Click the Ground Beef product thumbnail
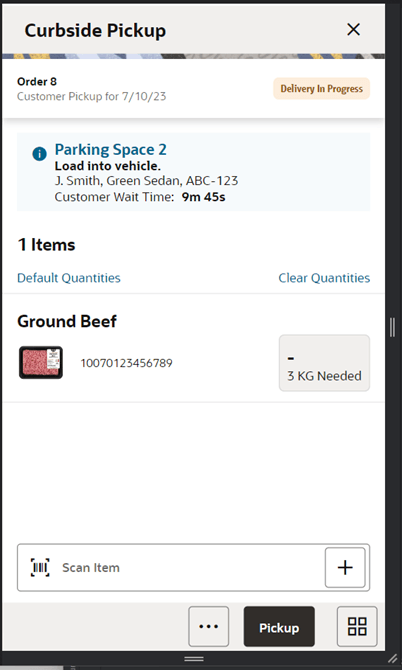 (41, 363)
